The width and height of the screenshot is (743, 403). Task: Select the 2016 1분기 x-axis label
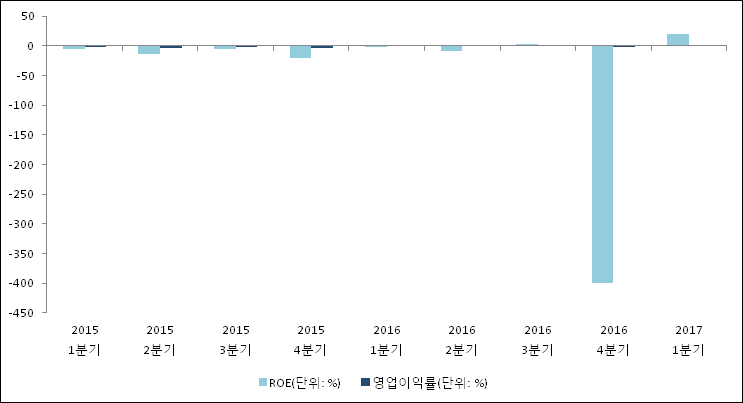pyautogui.click(x=387, y=340)
